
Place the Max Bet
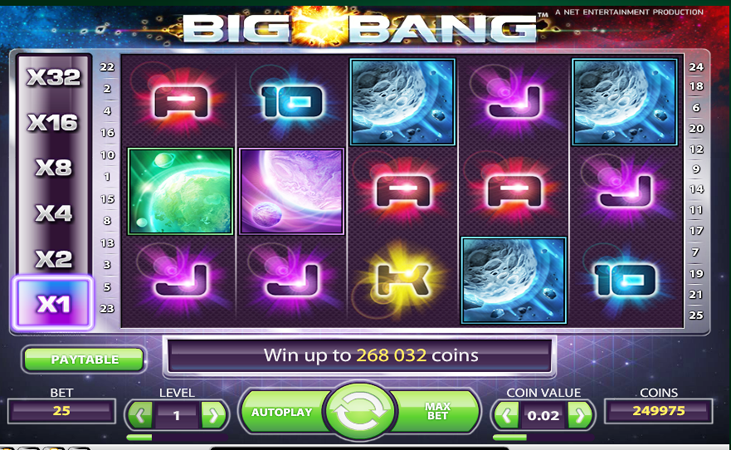pos(436,412)
